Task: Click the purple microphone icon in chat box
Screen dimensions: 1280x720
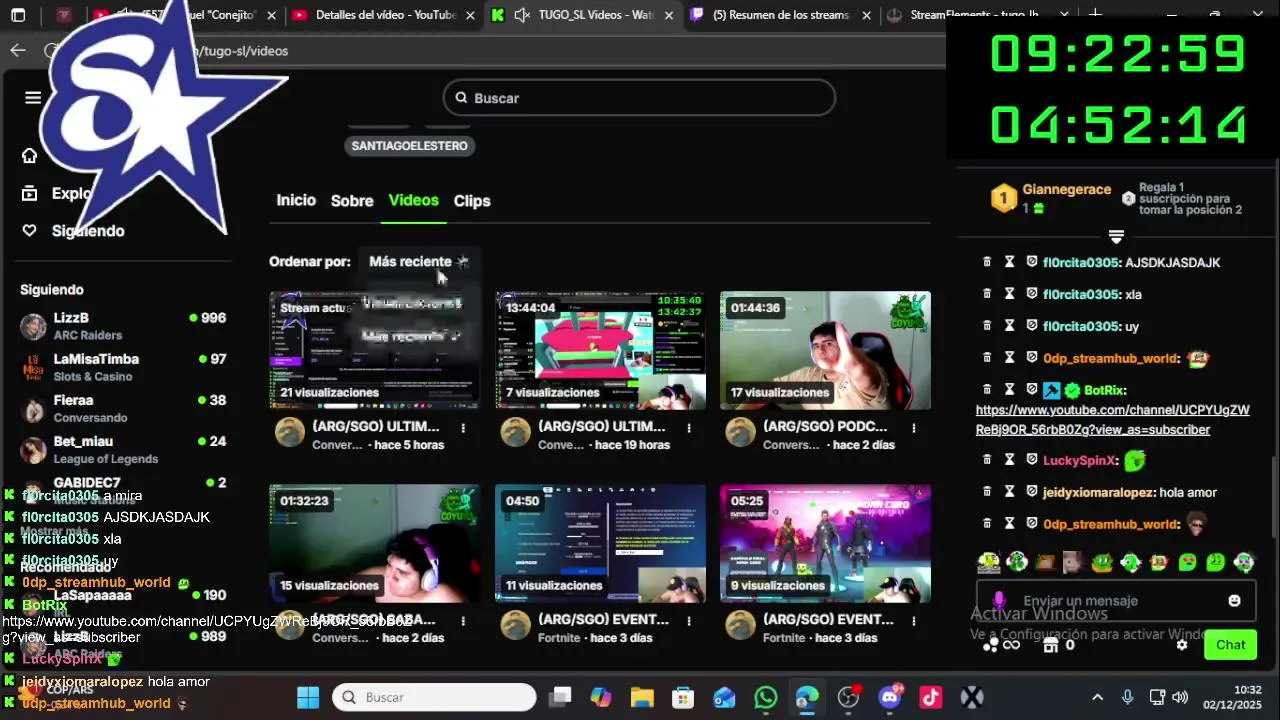Action: click(x=998, y=601)
